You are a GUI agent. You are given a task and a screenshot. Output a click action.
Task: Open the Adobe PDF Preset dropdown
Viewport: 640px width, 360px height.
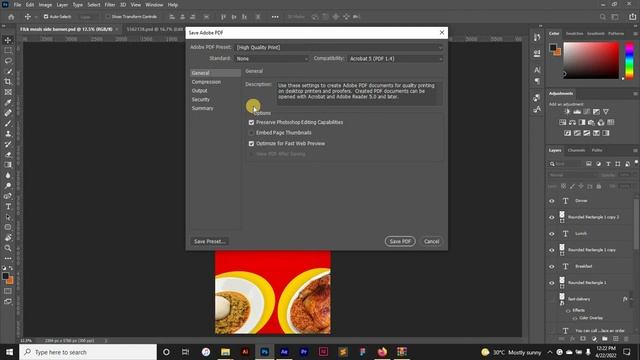coord(339,48)
